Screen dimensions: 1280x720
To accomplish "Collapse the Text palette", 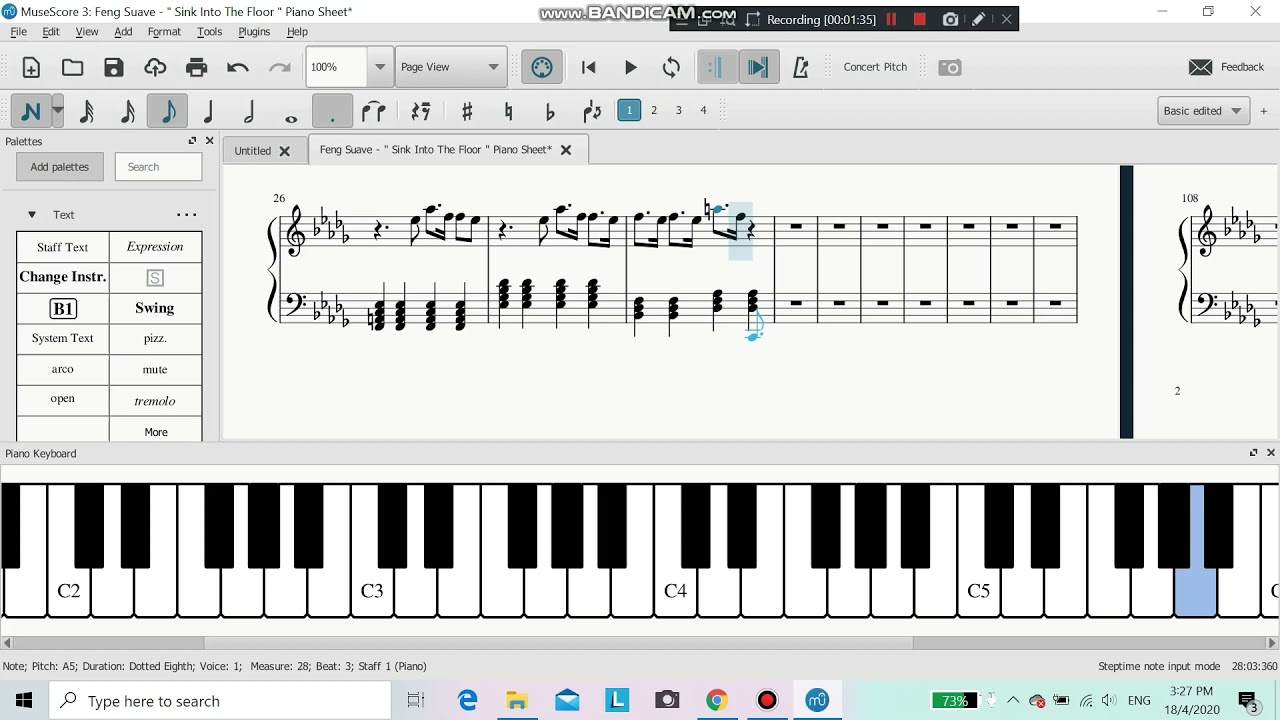I will coord(32,215).
